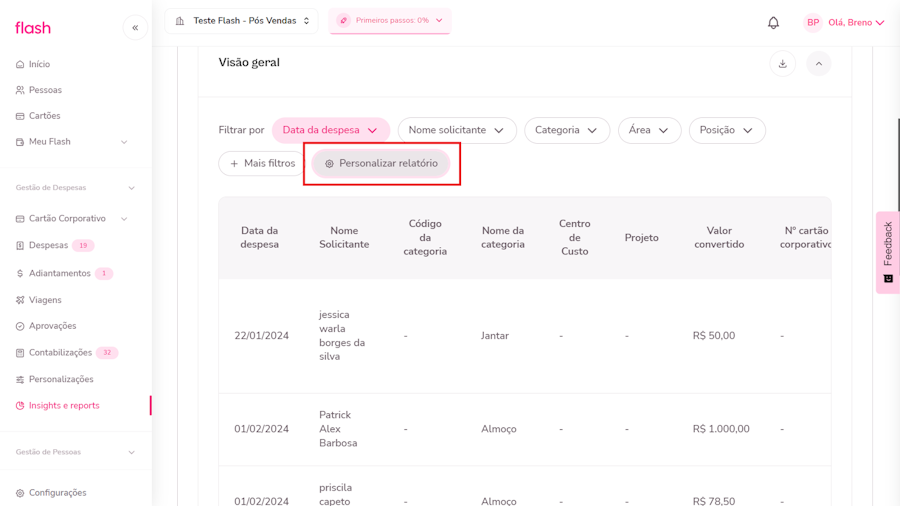Click the Início home icon

coord(20,64)
